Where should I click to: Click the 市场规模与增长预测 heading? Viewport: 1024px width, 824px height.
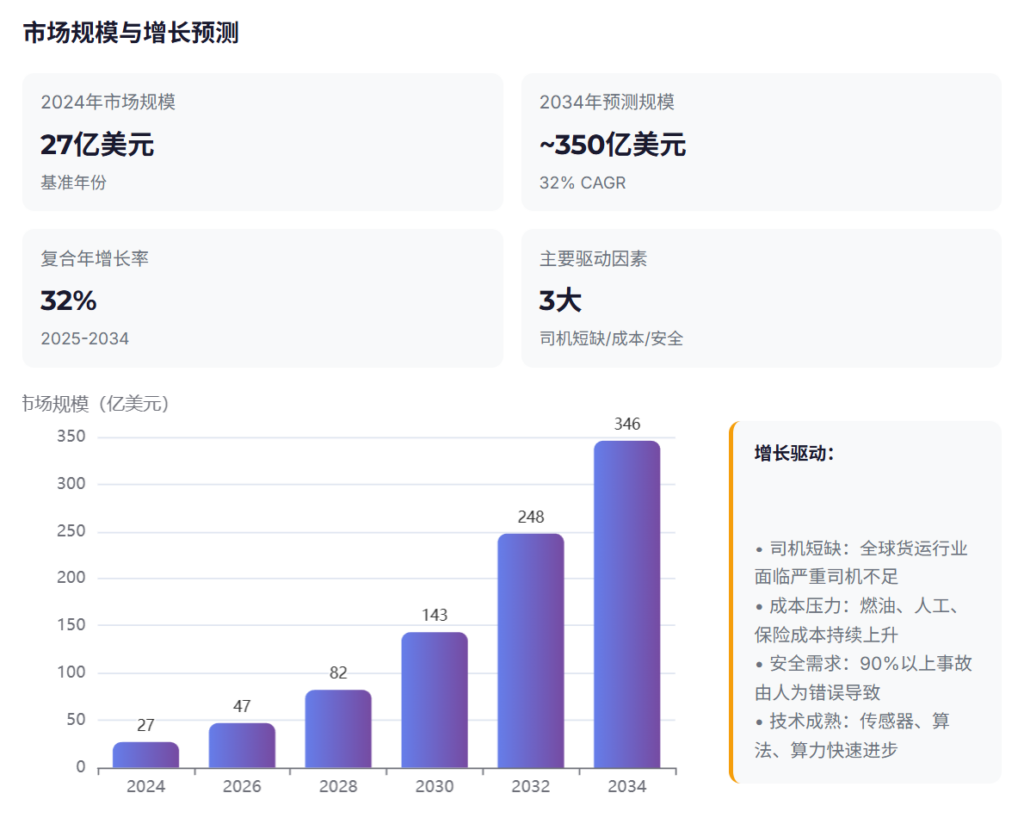[131, 33]
